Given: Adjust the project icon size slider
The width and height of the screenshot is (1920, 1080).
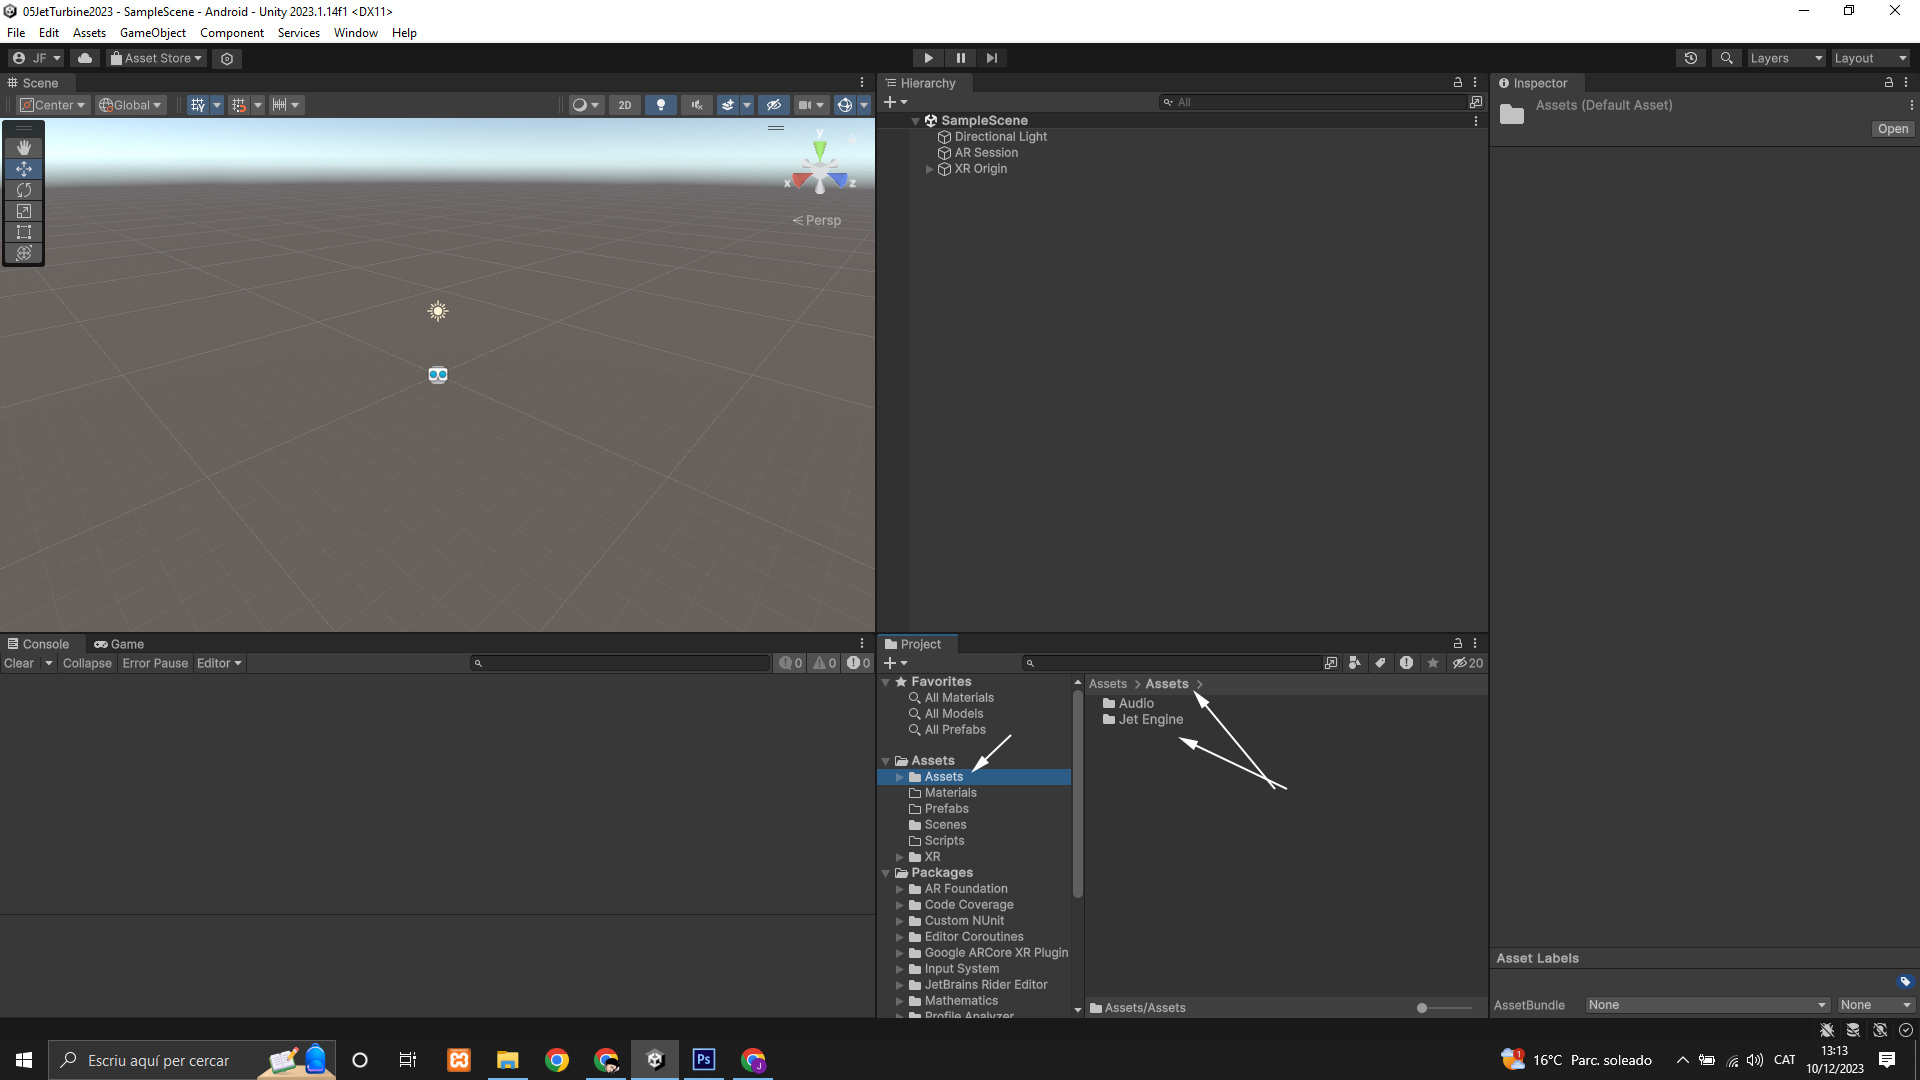Looking at the screenshot, I should tap(1423, 1008).
